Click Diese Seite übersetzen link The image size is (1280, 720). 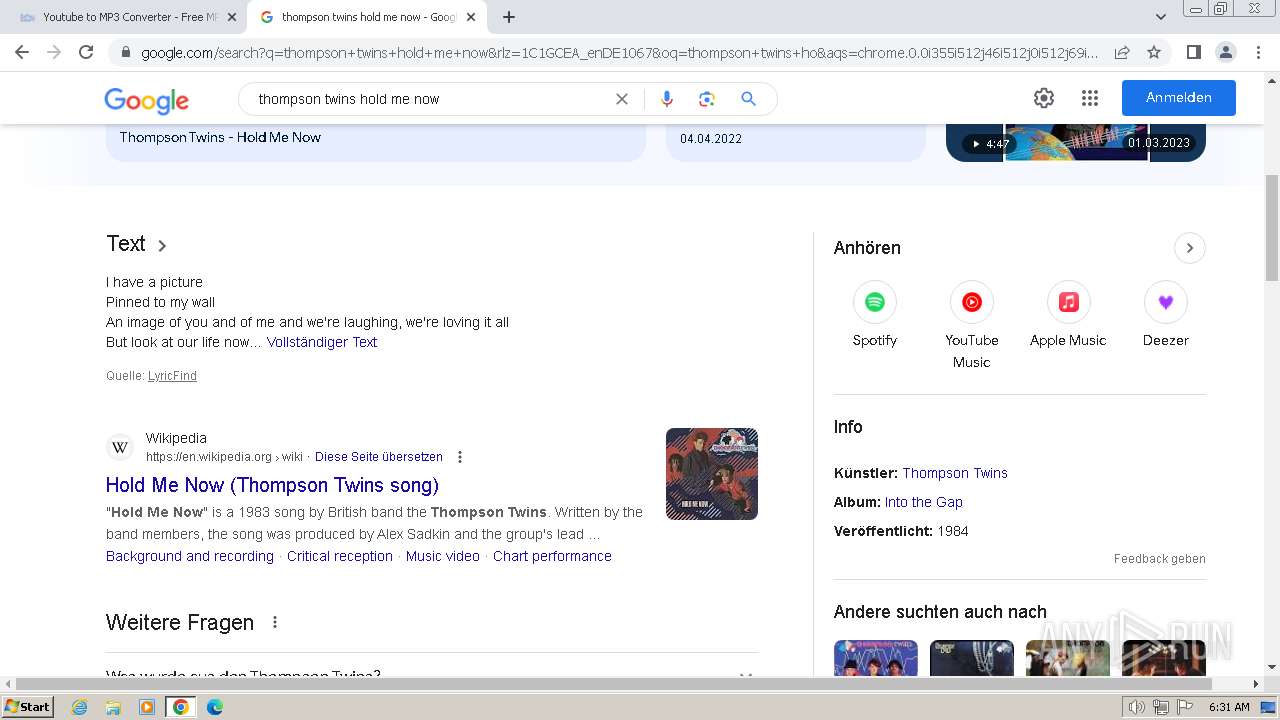coord(379,457)
